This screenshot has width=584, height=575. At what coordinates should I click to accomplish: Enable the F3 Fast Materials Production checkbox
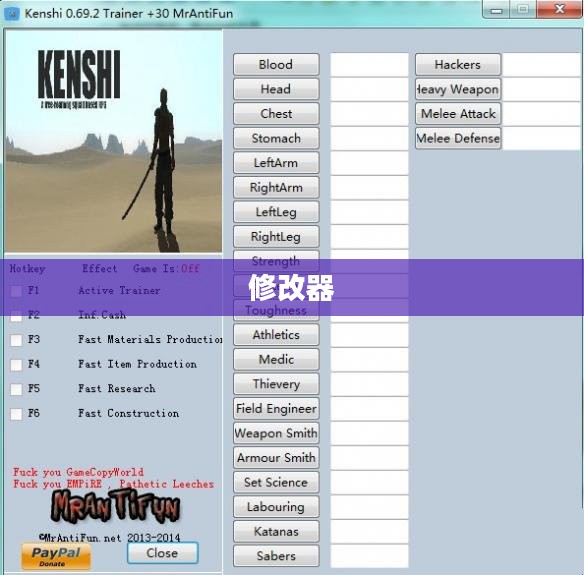tap(16, 340)
